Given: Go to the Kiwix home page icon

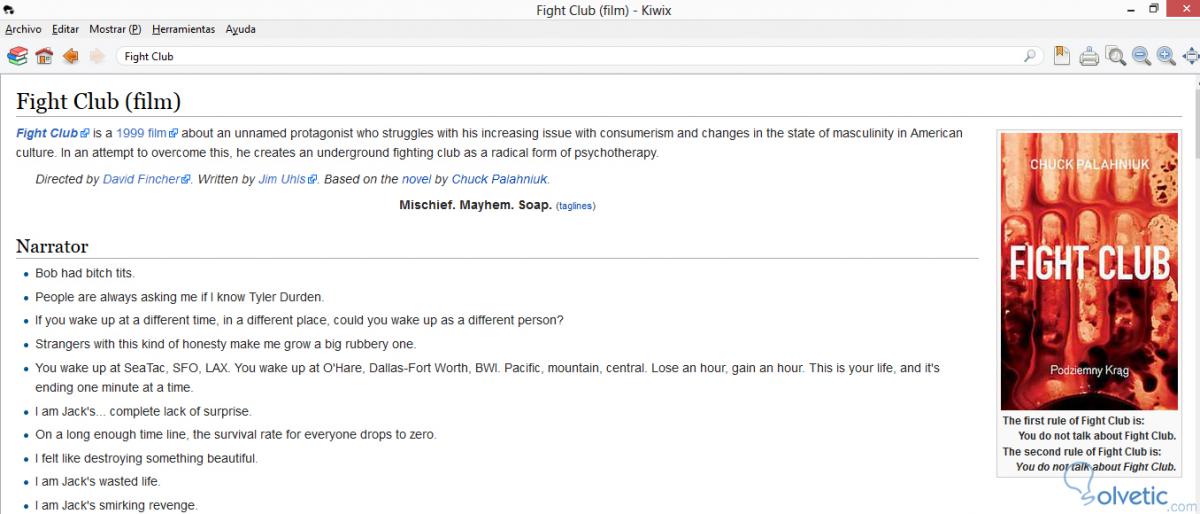Looking at the screenshot, I should [x=44, y=57].
